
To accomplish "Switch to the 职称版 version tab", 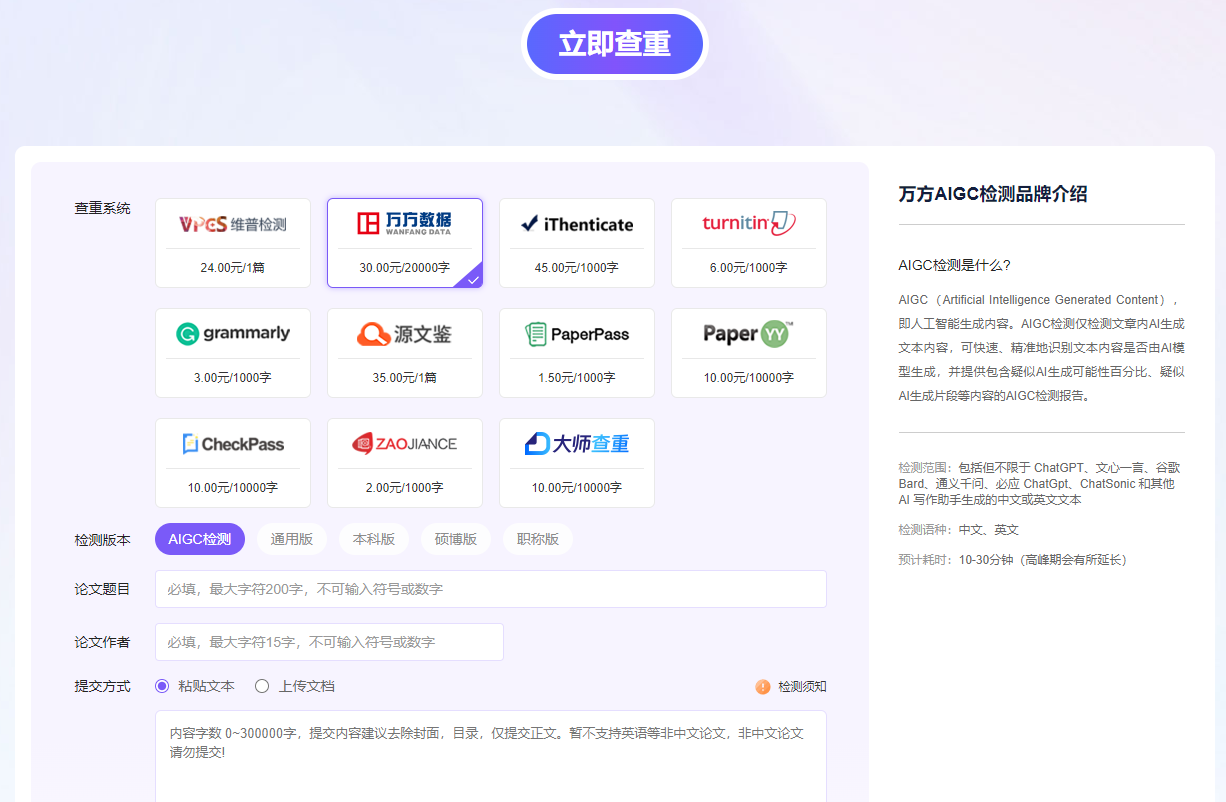I will point(538,539).
